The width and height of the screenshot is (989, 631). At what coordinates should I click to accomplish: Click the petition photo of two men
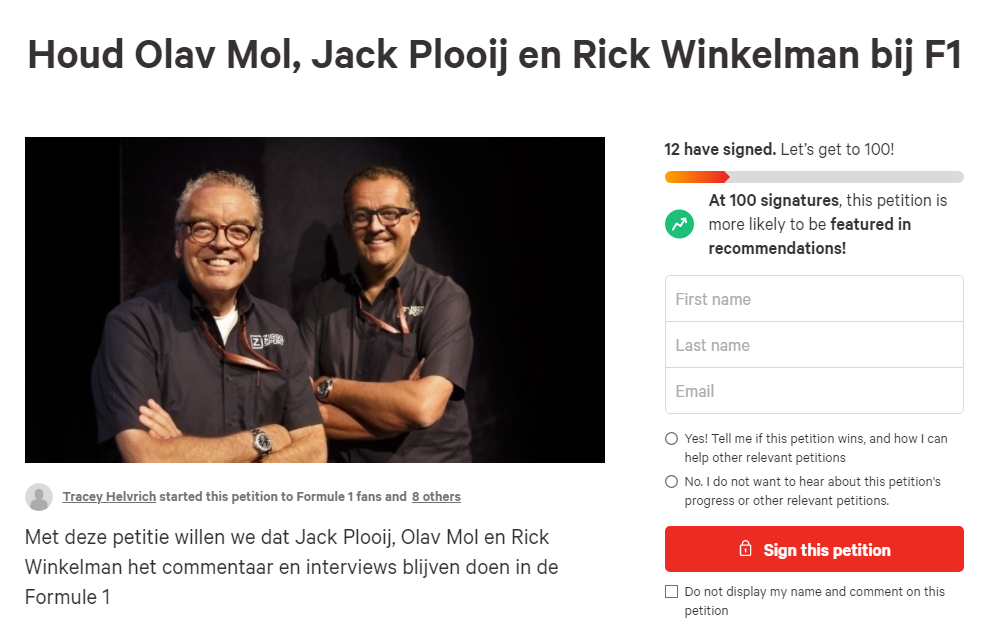click(315, 300)
